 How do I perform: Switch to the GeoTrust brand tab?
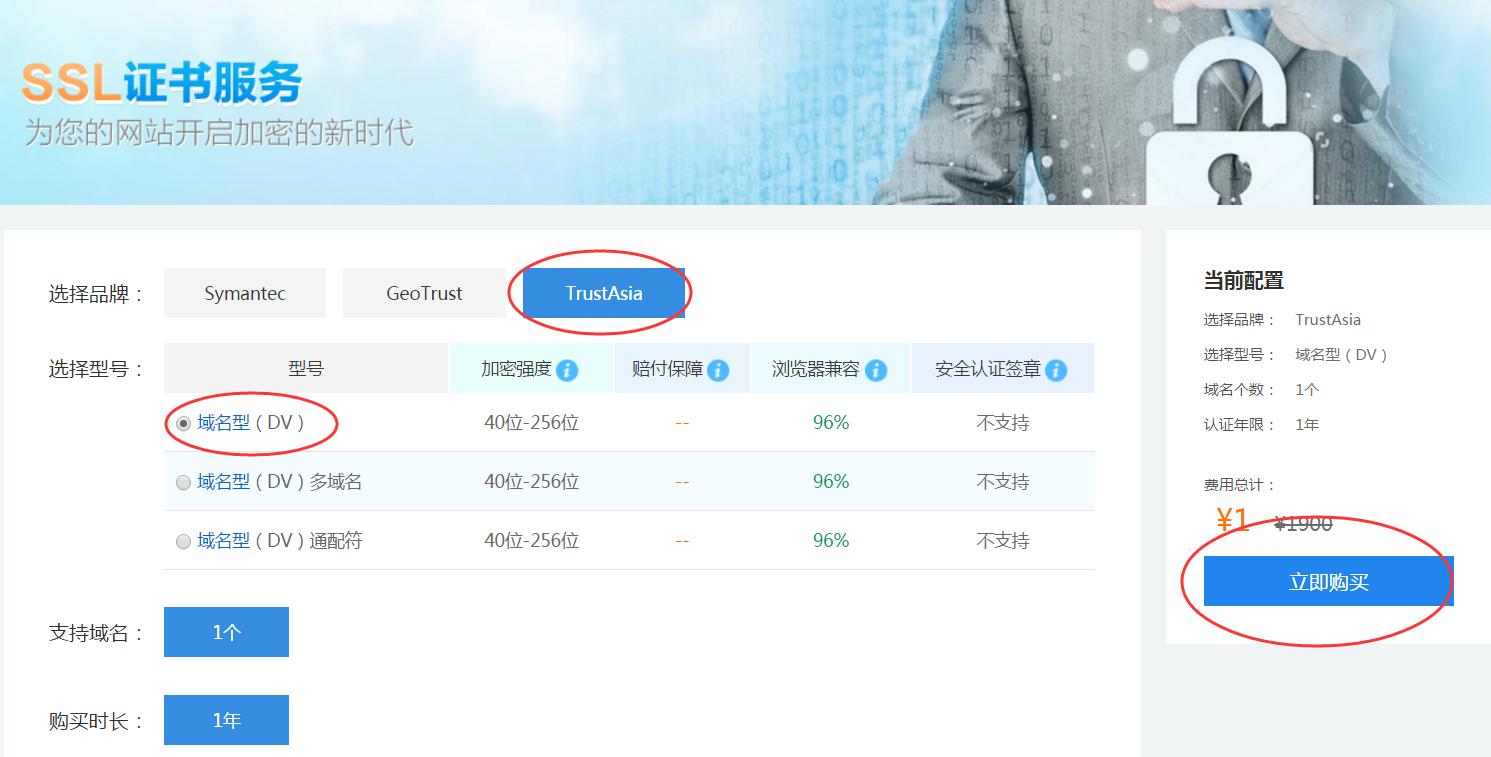424,293
